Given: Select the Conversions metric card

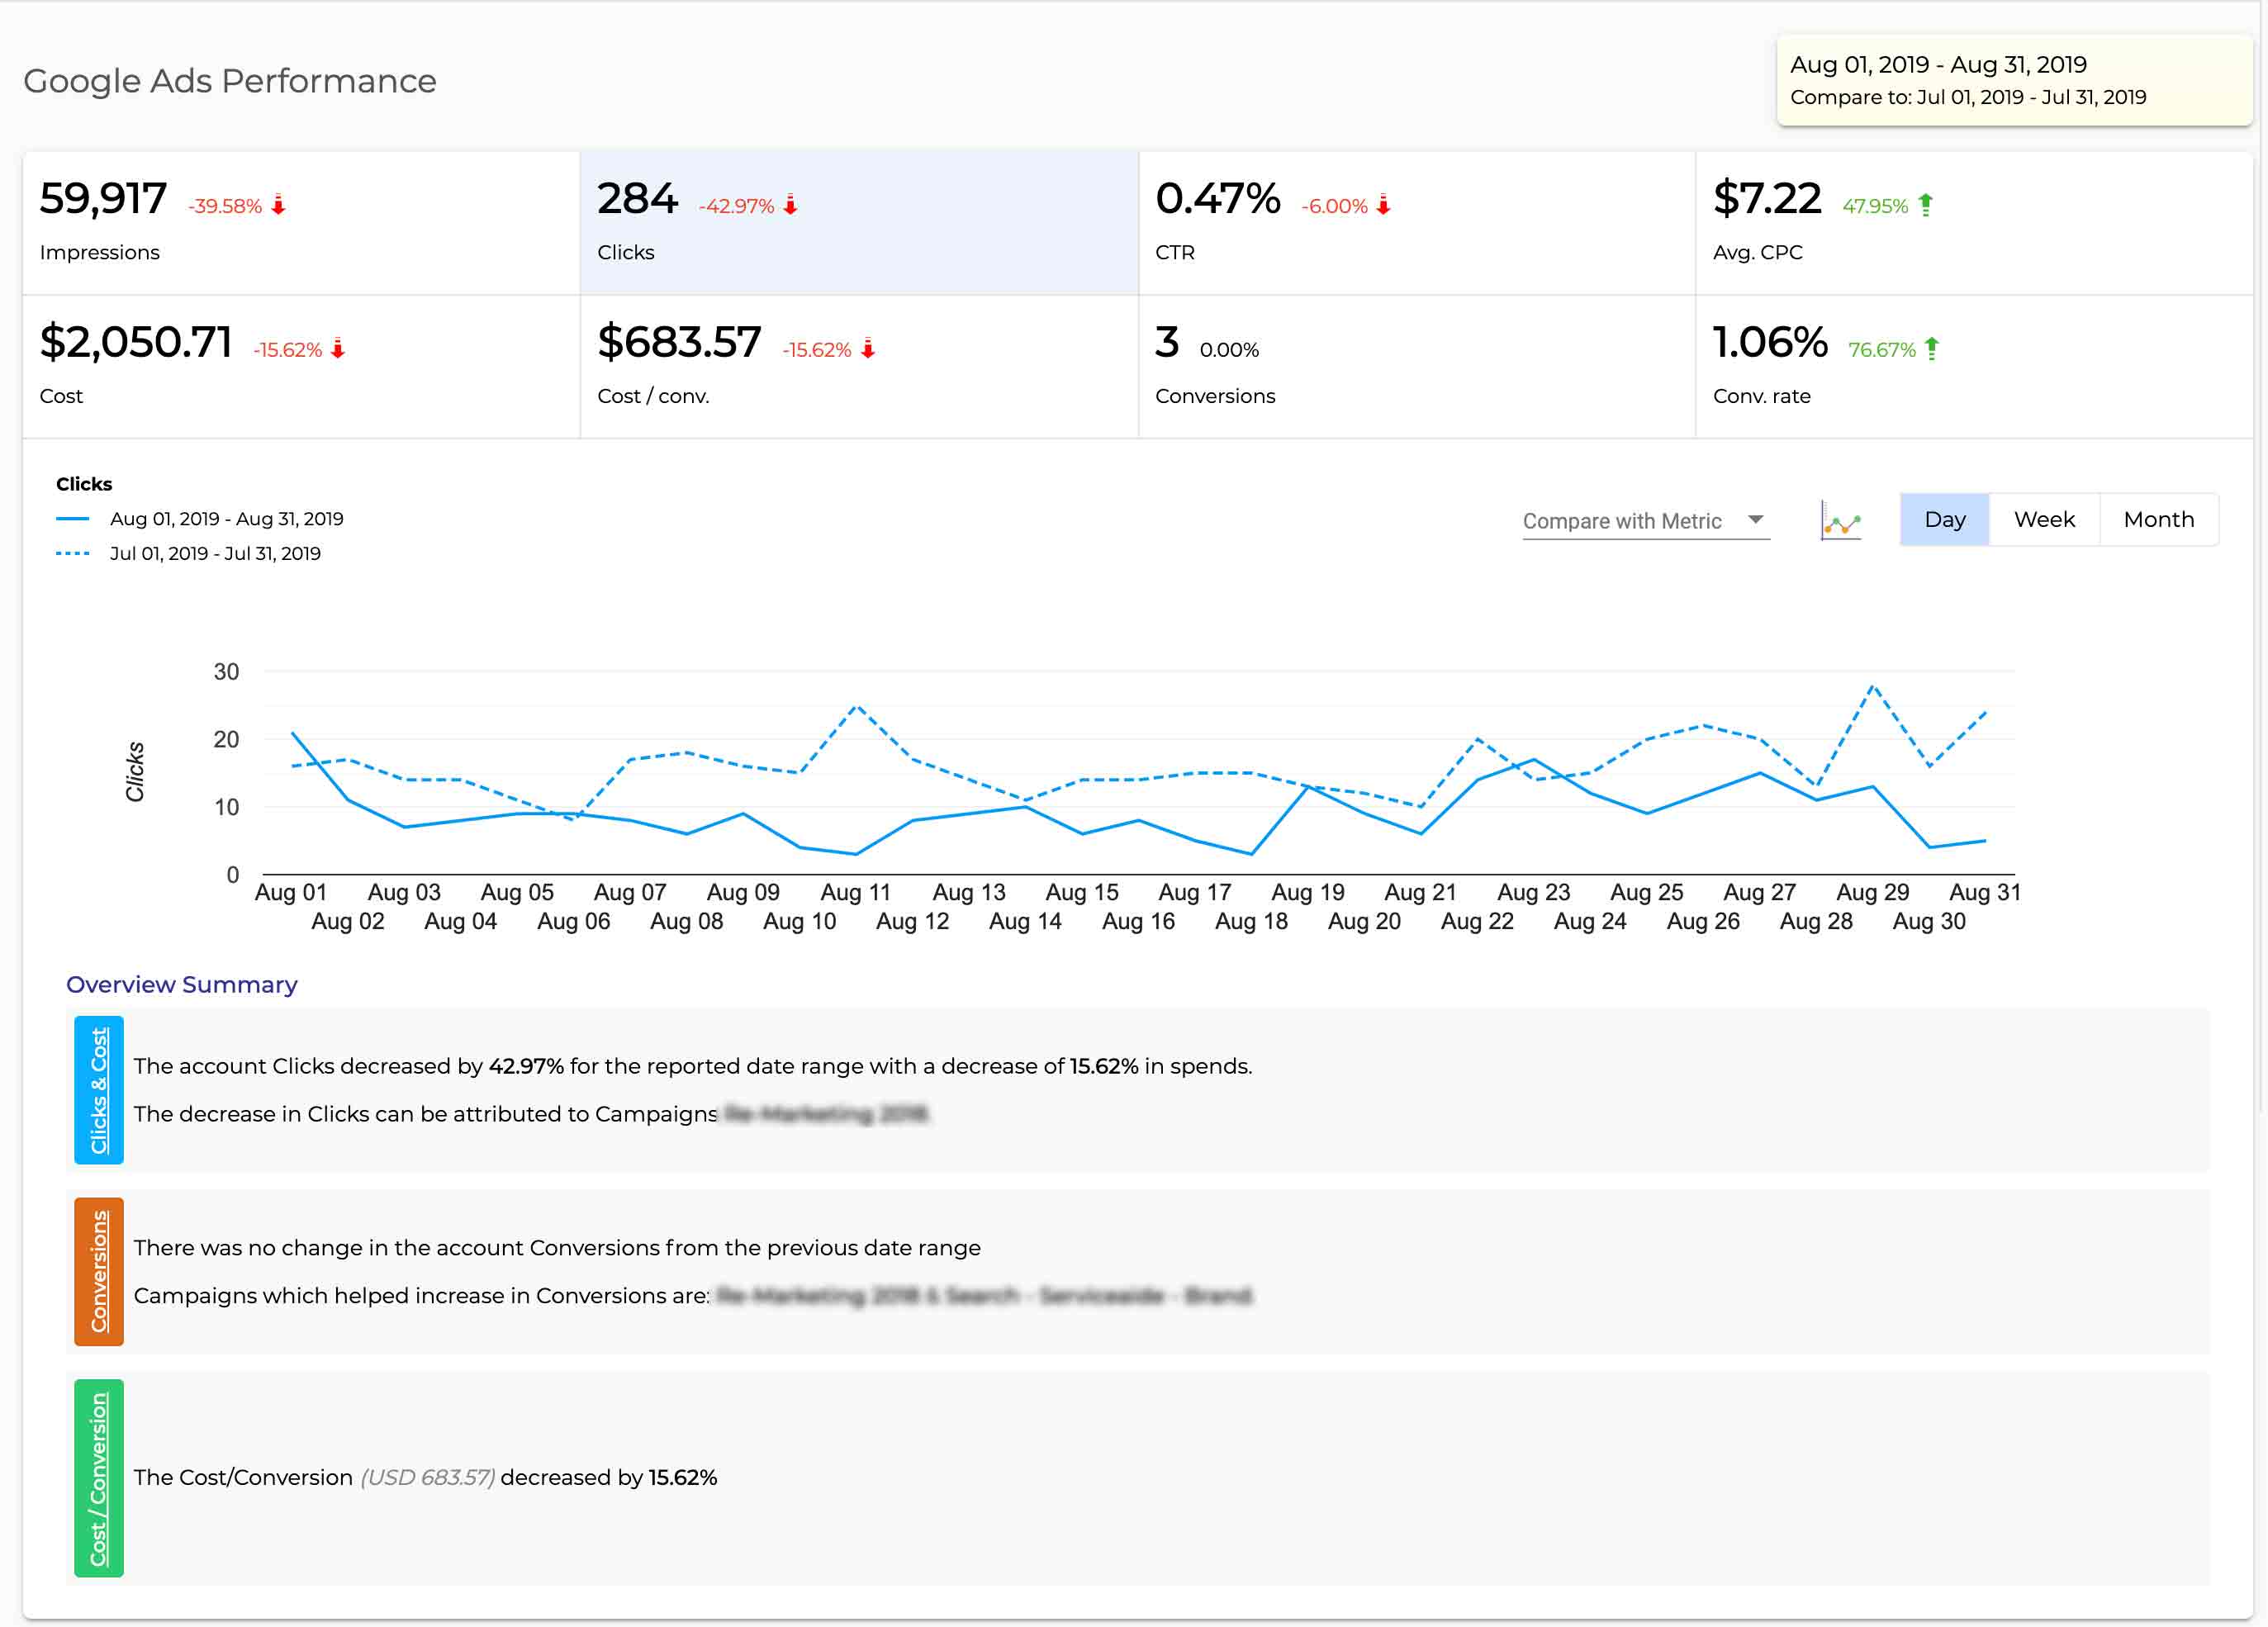Looking at the screenshot, I should coord(1415,366).
